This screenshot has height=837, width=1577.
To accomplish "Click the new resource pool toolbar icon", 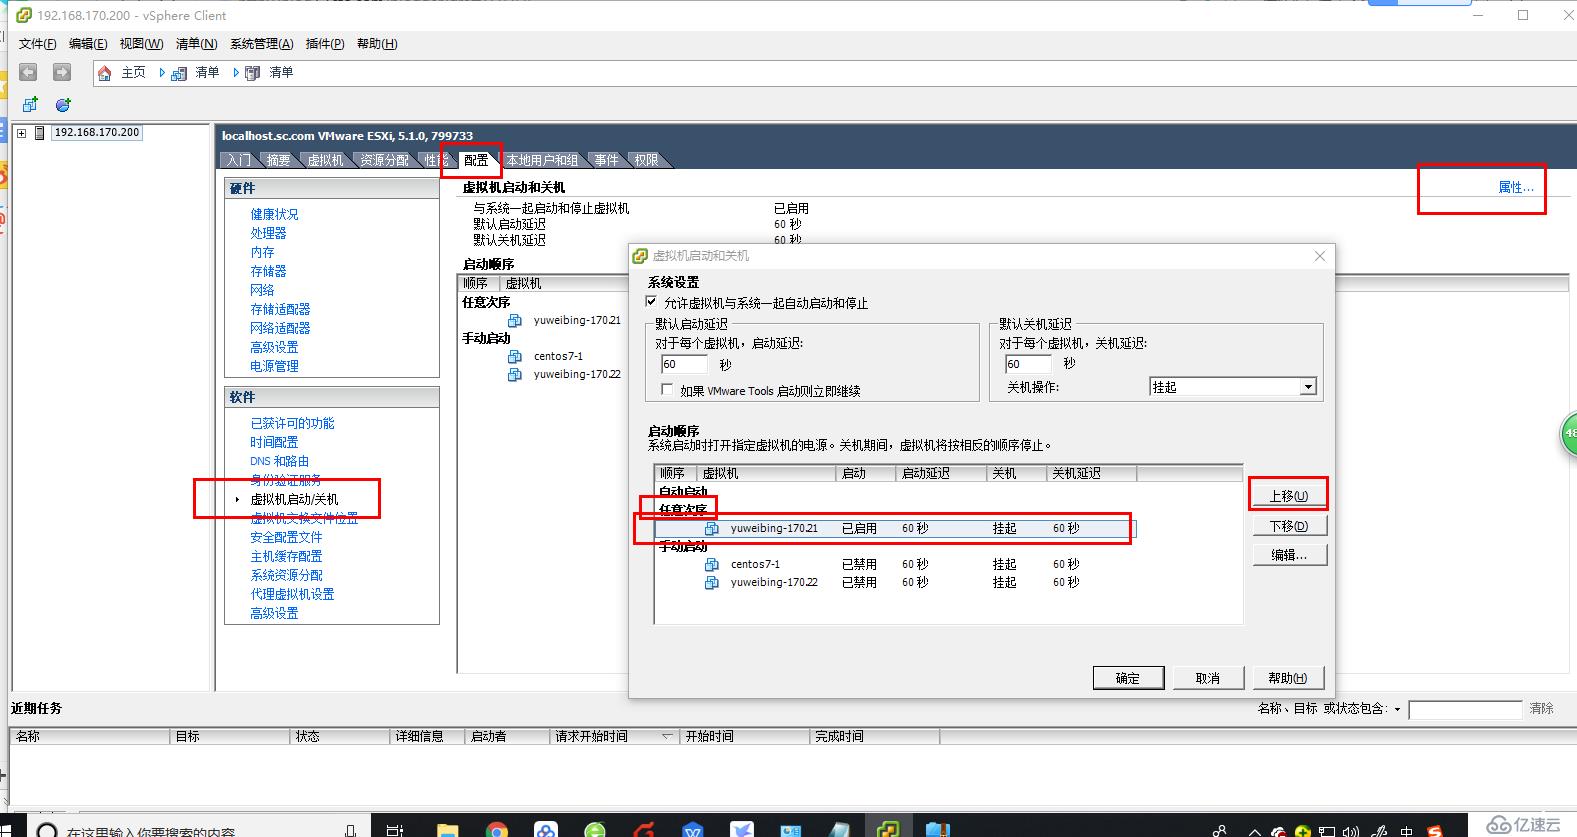I will [x=63, y=104].
